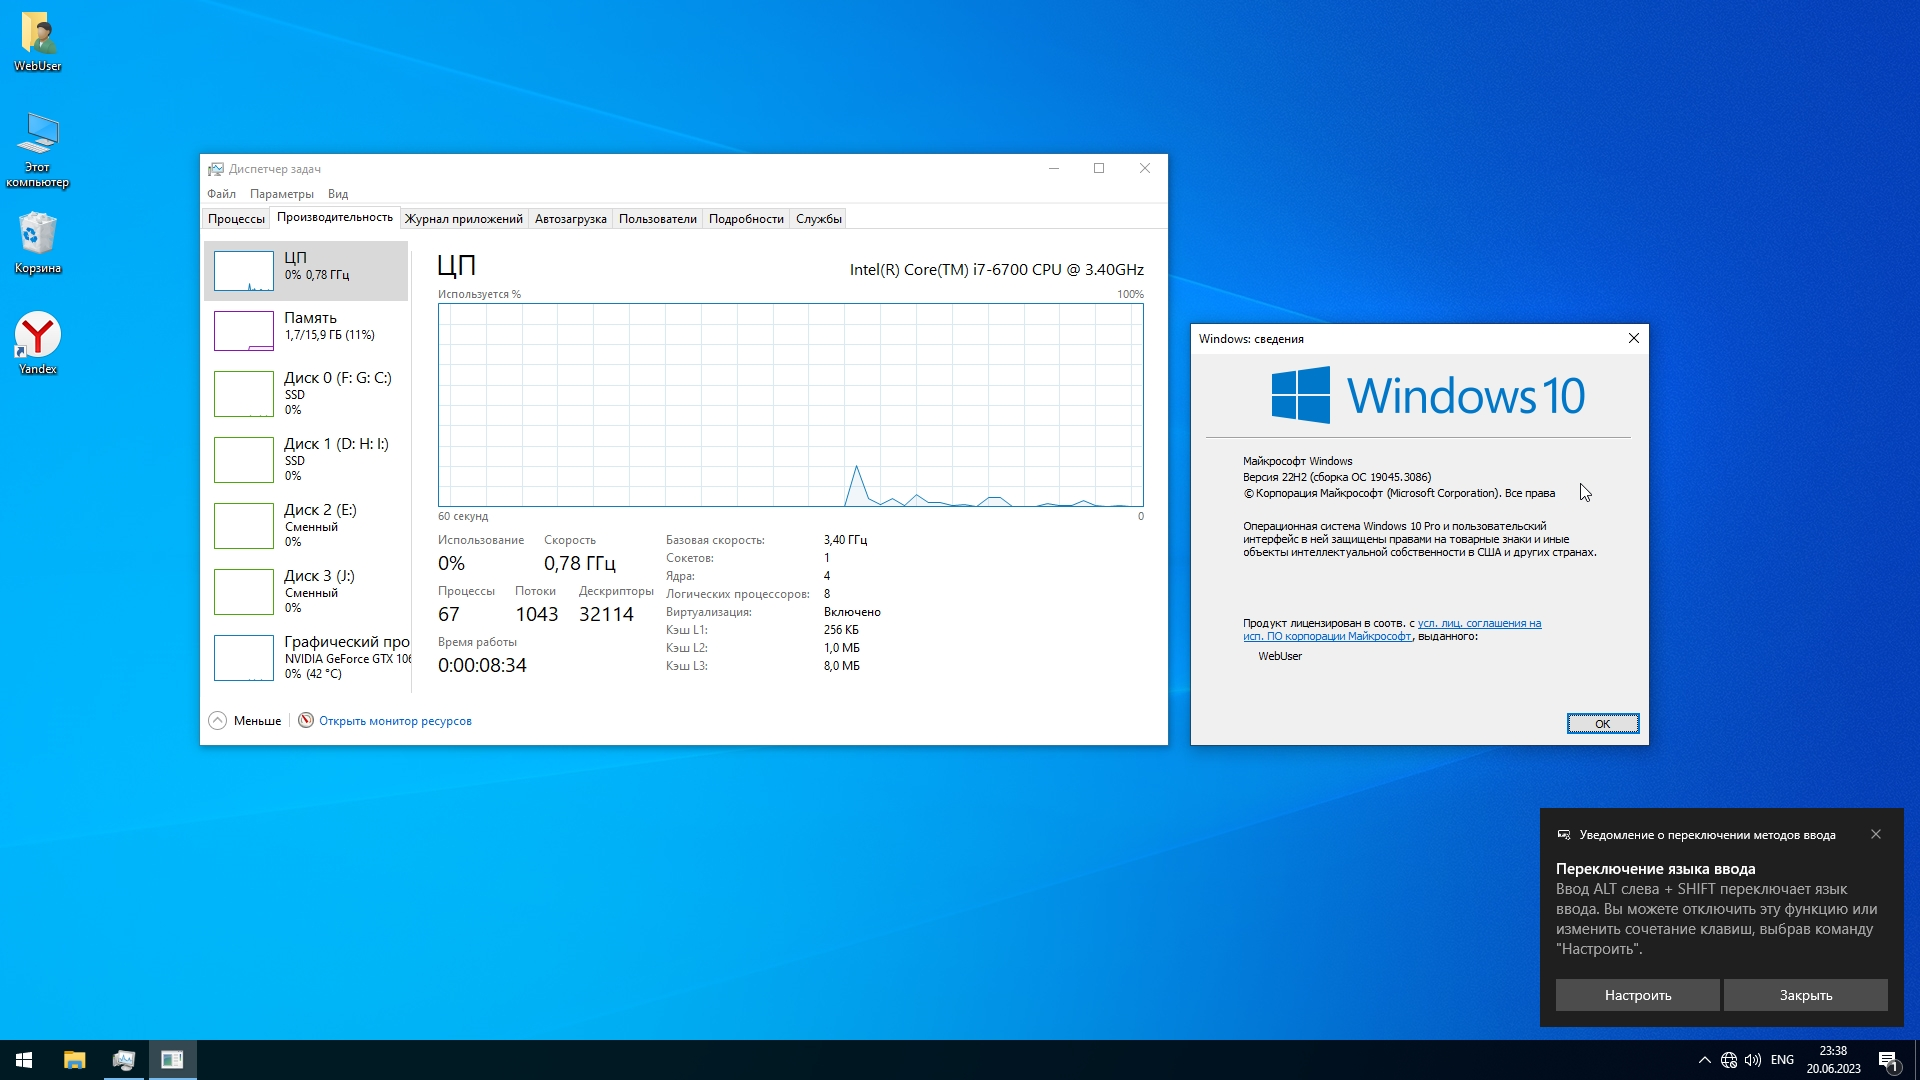The height and width of the screenshot is (1080, 1920).
Task: Switch to the Автозагрузка tab
Action: coord(570,219)
